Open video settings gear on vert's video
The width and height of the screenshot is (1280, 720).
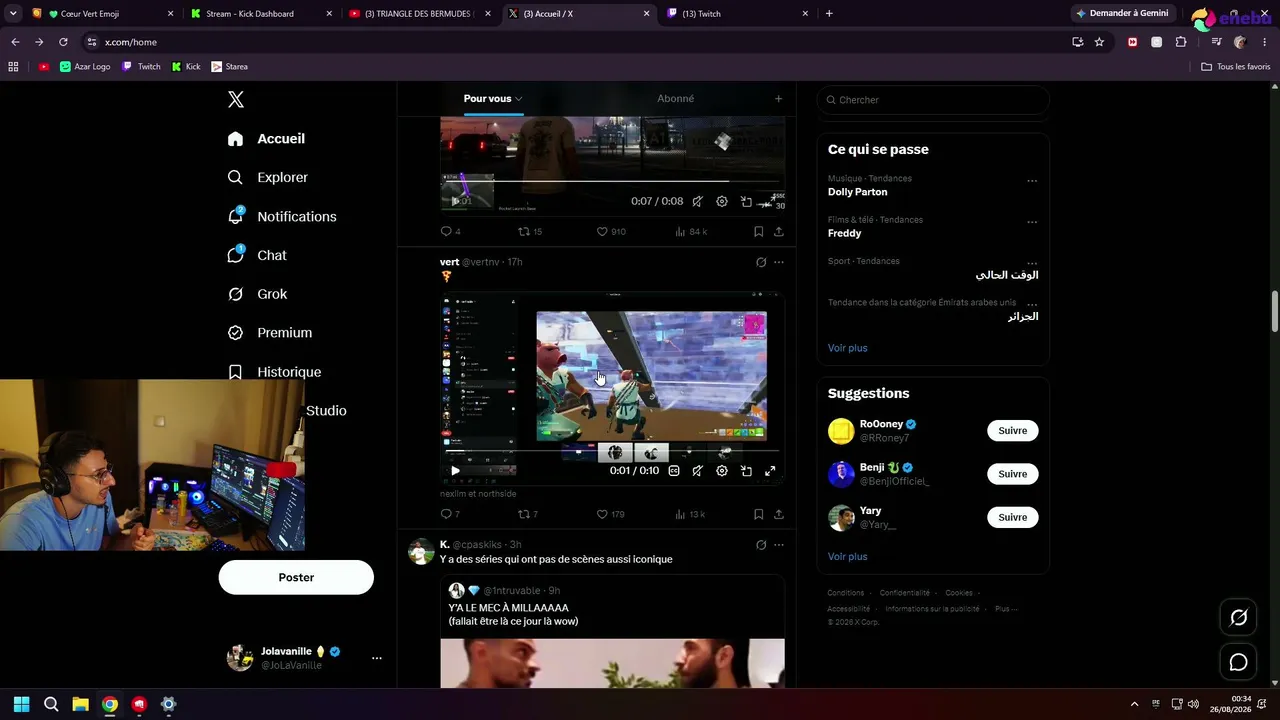click(x=722, y=471)
